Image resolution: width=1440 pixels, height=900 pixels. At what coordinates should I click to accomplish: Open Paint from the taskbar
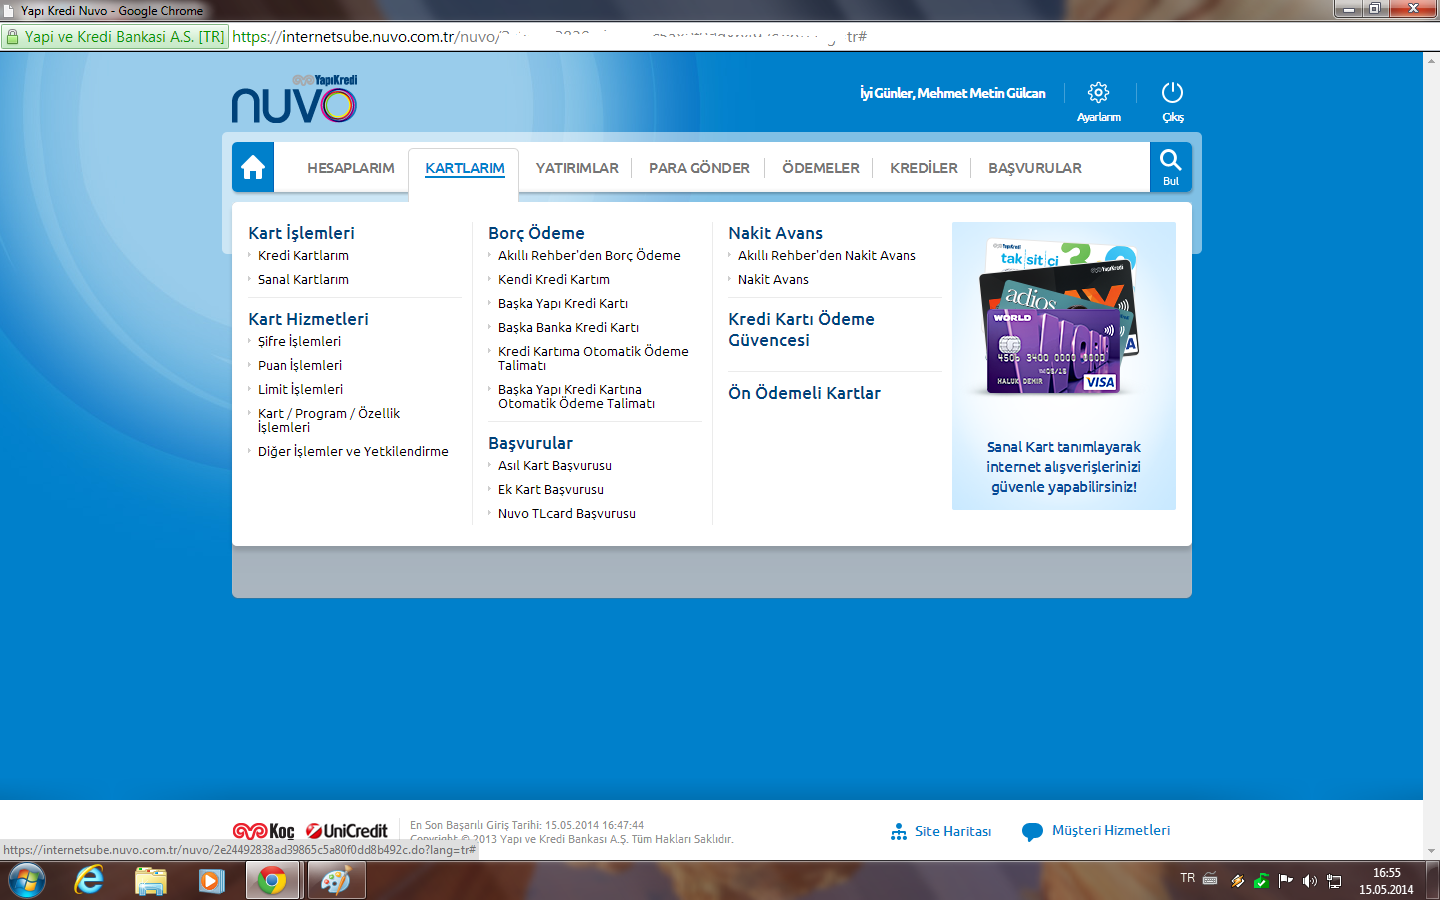point(335,881)
